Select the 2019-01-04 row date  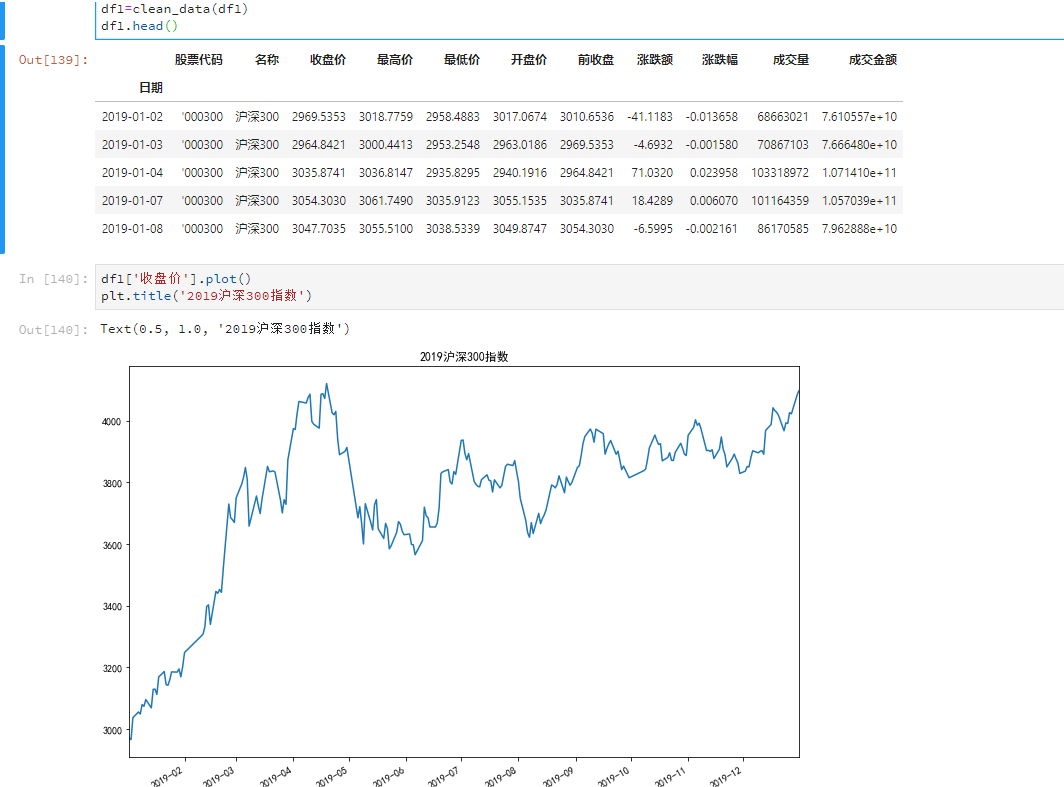(132, 172)
